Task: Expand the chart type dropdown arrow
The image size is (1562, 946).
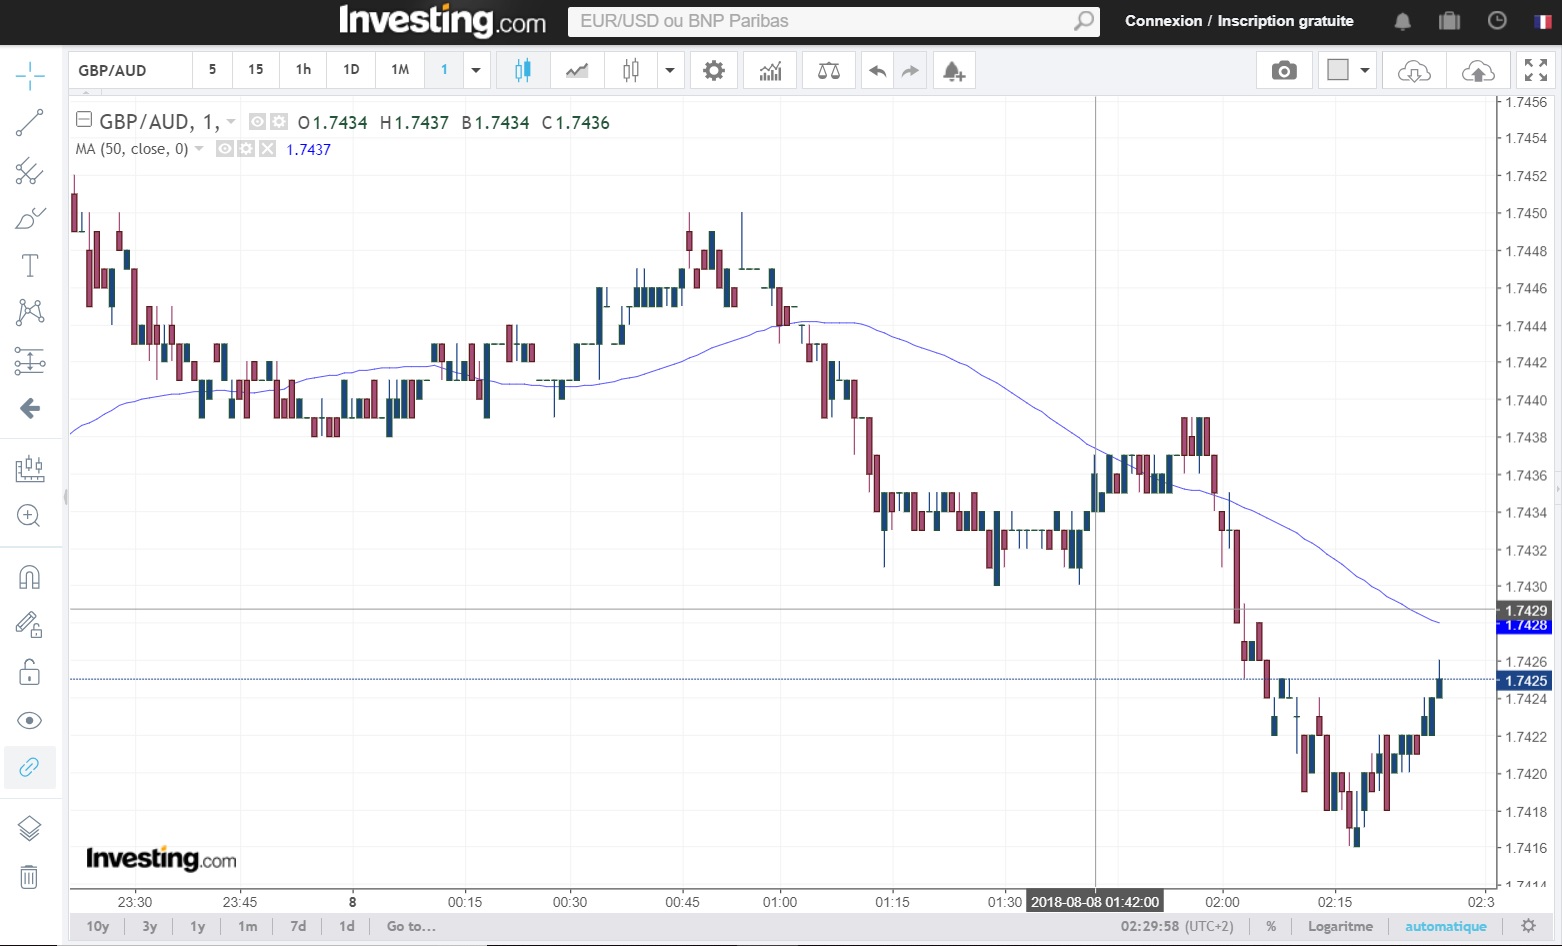Action: coord(669,70)
